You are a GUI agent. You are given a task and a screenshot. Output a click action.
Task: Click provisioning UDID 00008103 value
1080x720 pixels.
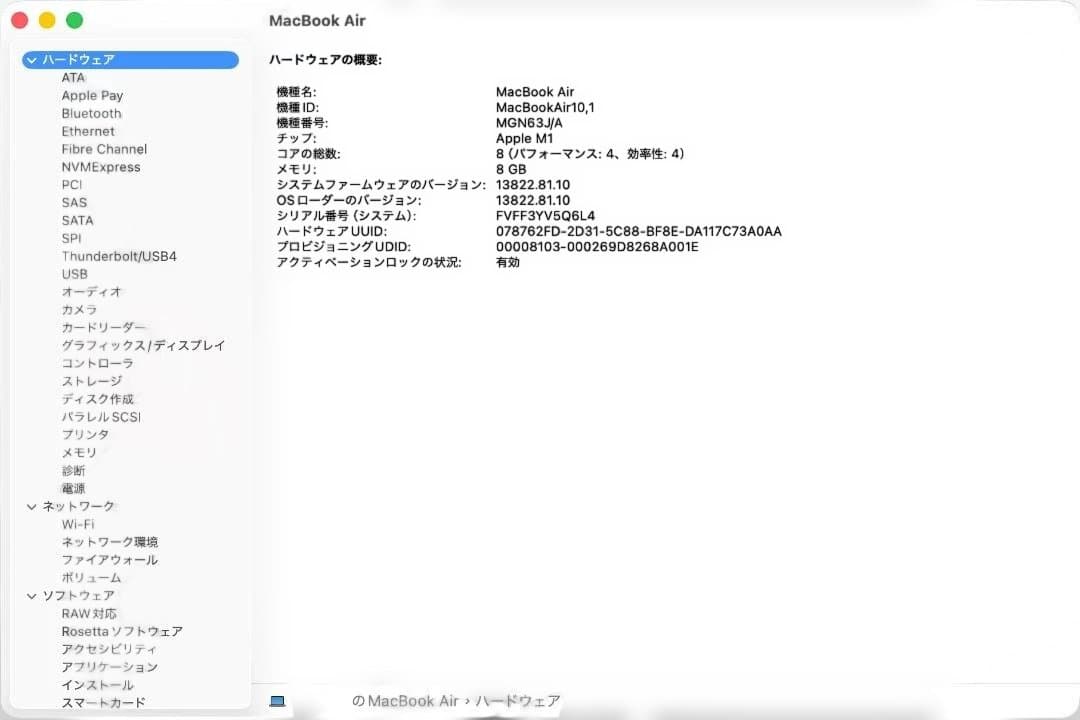tap(597, 247)
